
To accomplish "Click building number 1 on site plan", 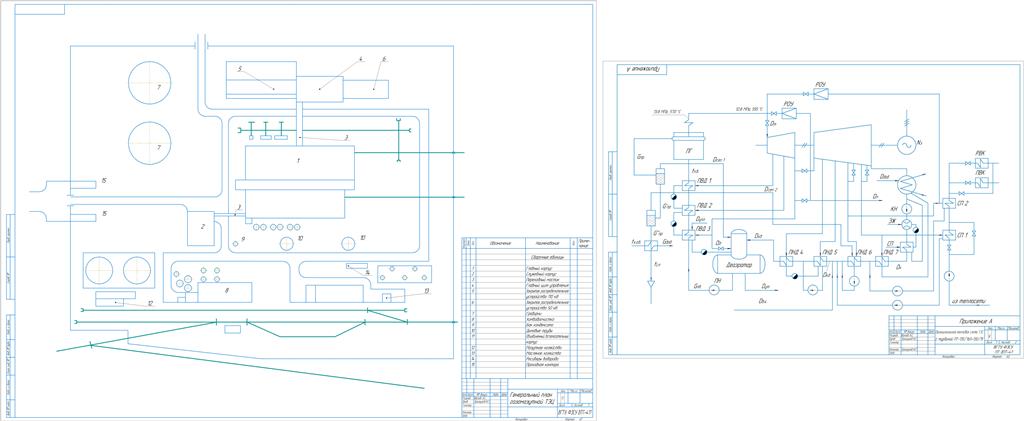I will pos(298,160).
